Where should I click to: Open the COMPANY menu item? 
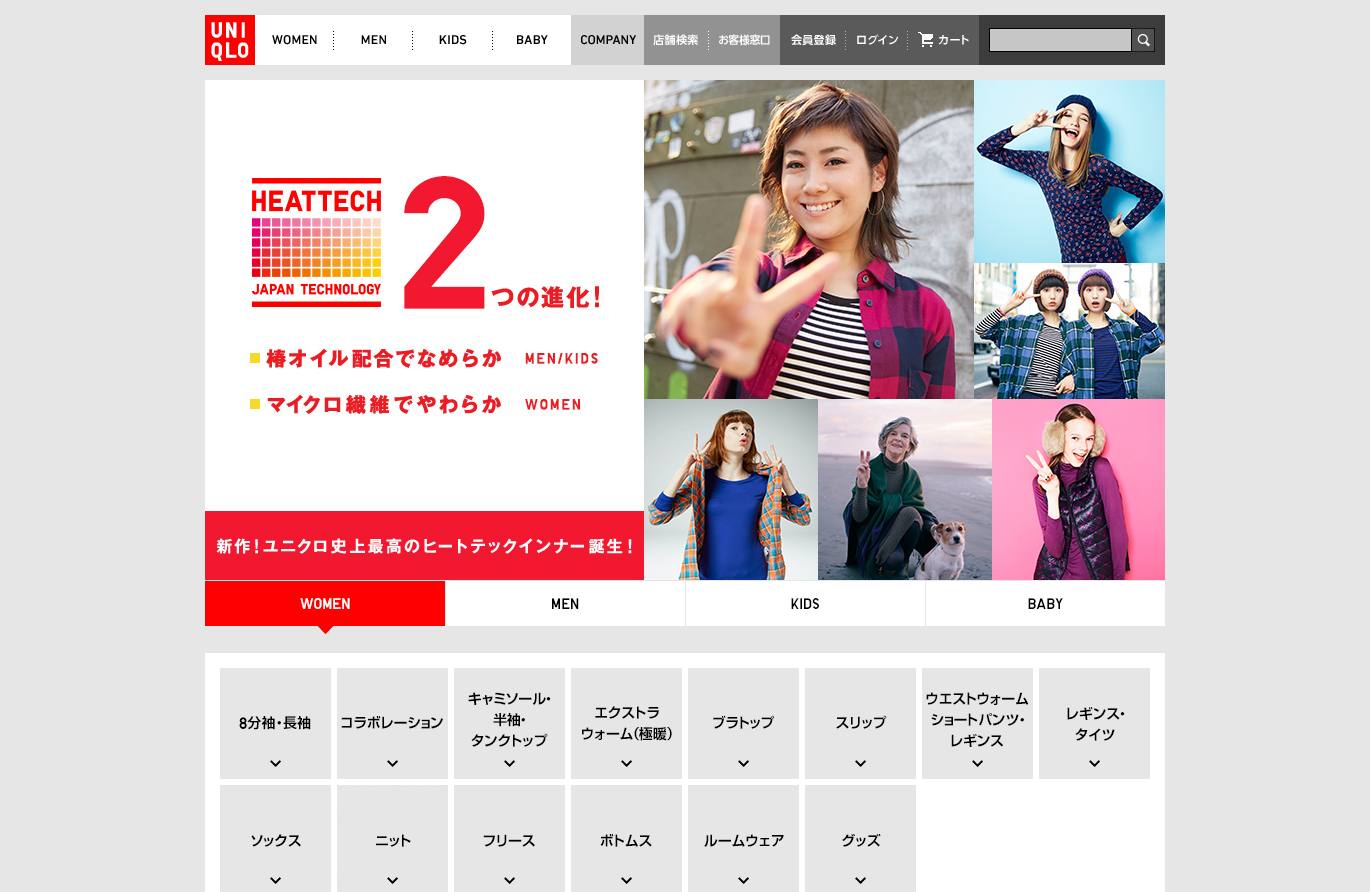[x=608, y=40]
